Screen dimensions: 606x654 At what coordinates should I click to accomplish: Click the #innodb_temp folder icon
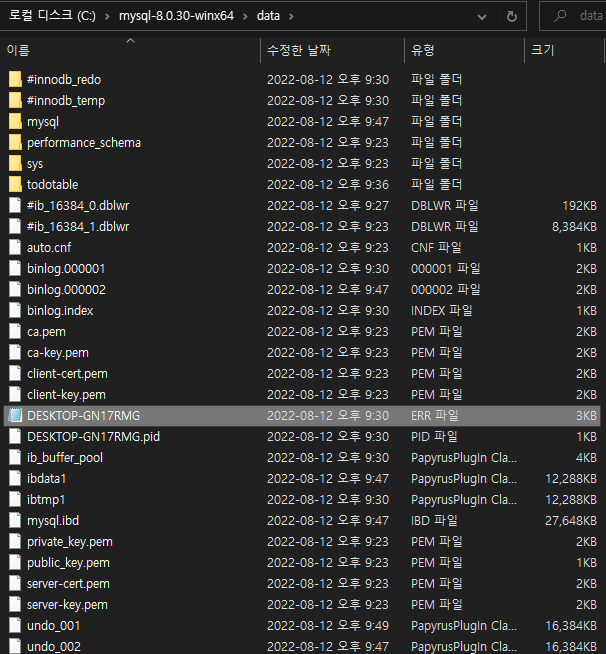pyautogui.click(x=15, y=100)
